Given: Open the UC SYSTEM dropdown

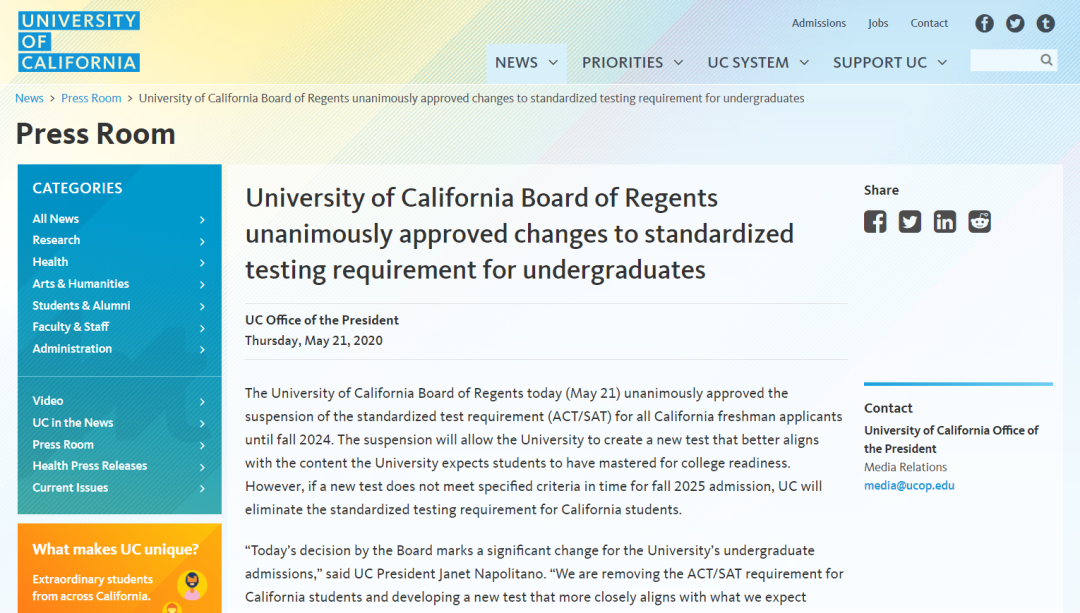Looking at the screenshot, I should [758, 63].
